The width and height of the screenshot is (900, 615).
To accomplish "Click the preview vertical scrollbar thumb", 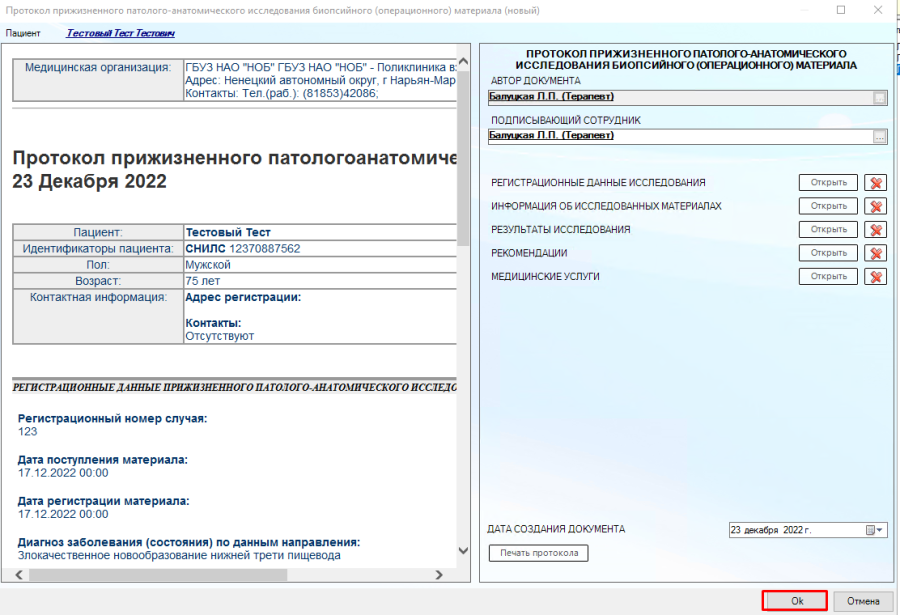I will pyautogui.click(x=463, y=159).
